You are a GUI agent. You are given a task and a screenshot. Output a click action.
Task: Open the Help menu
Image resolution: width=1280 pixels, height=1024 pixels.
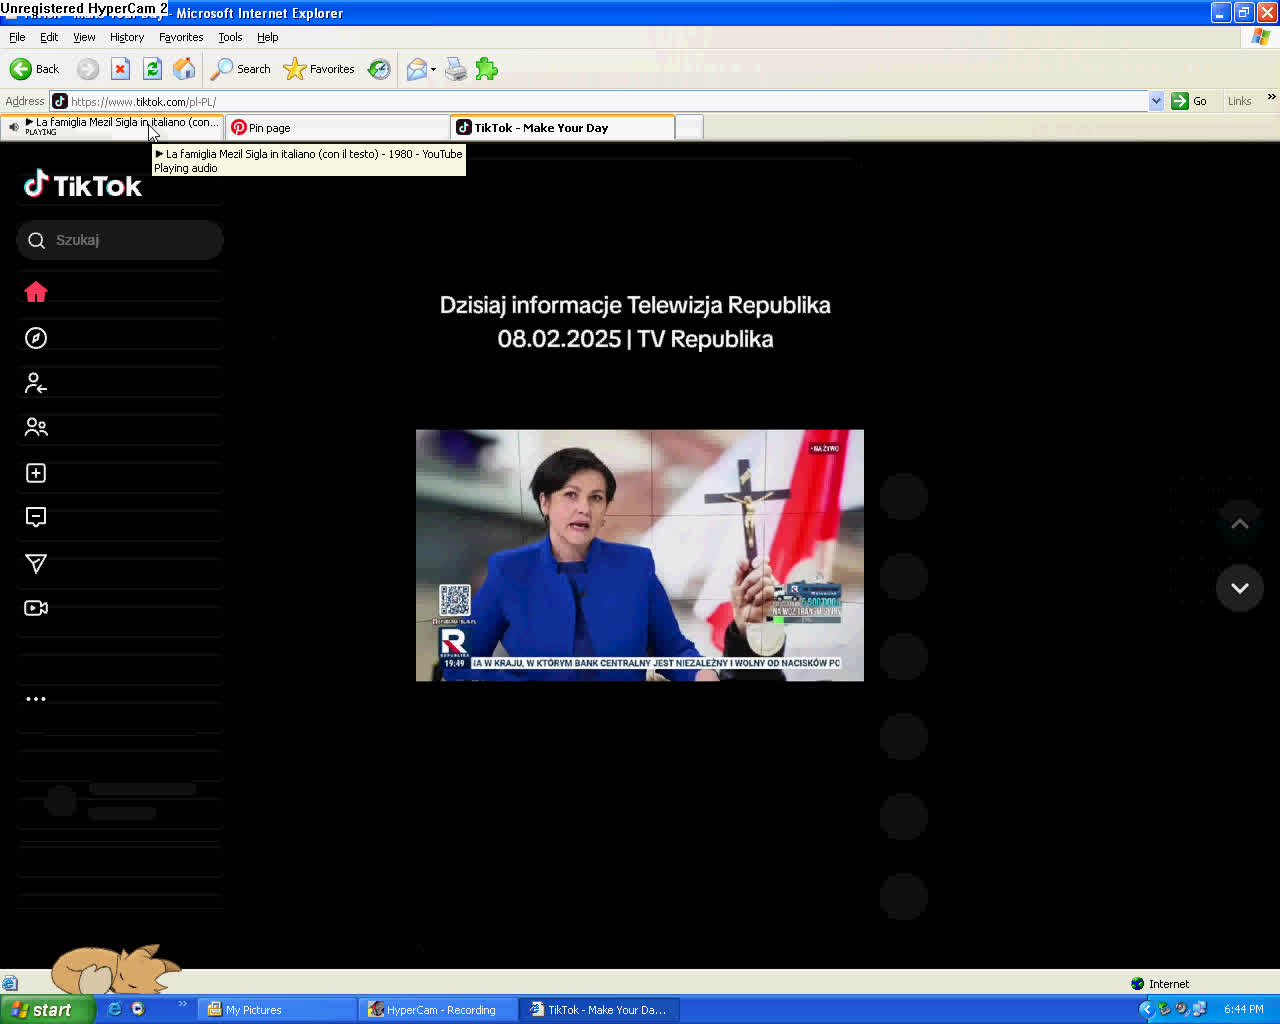pos(267,37)
